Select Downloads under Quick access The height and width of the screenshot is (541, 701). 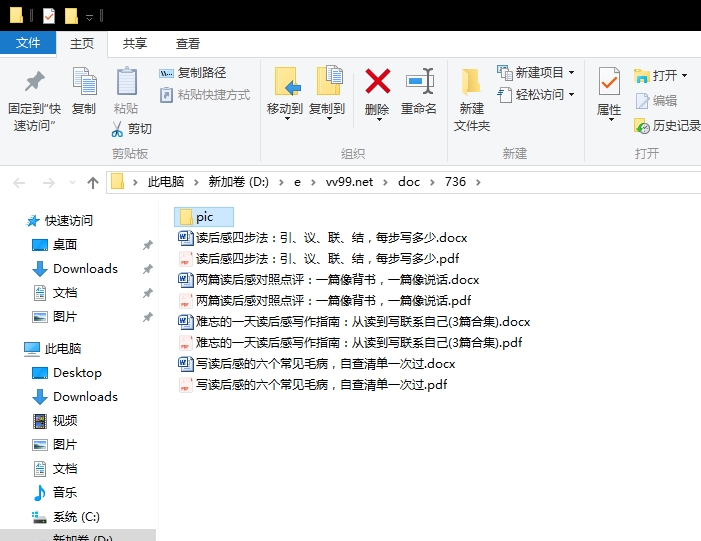(85, 269)
